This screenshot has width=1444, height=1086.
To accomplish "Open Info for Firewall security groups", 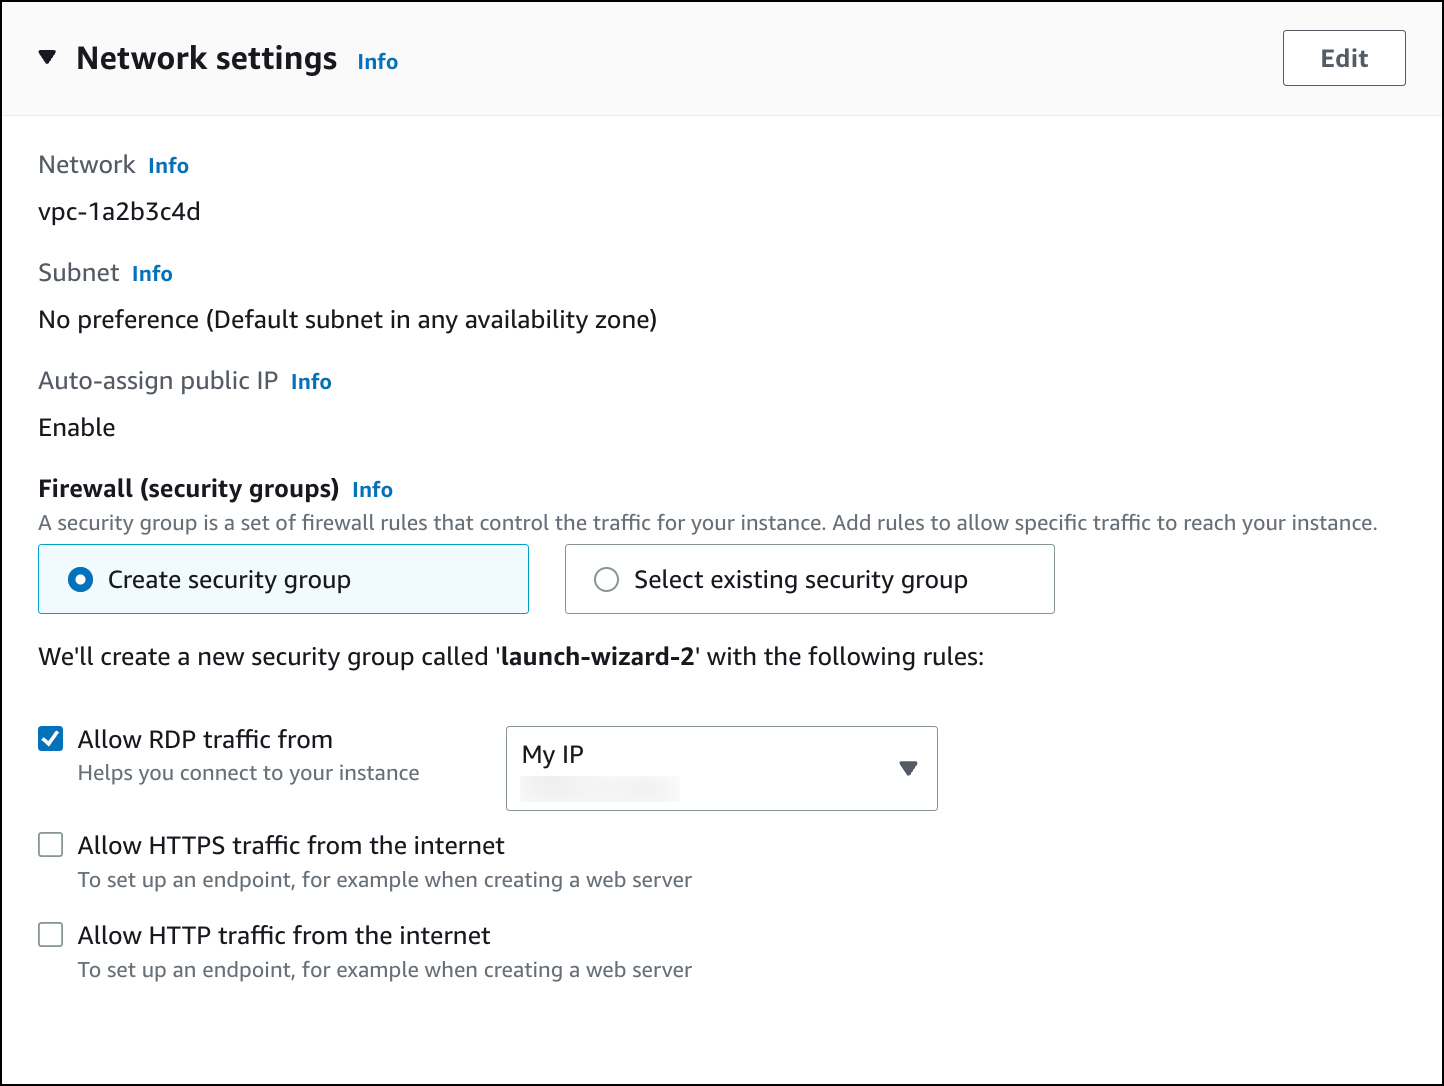I will 372,489.
